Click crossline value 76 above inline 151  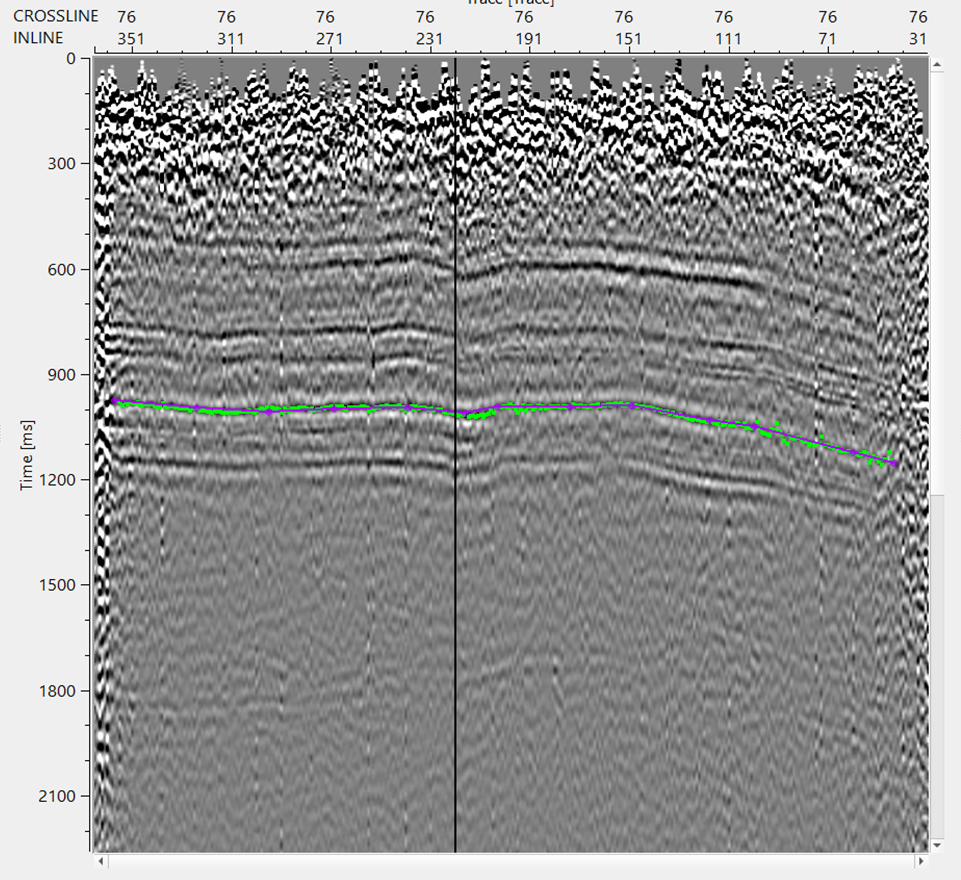click(x=623, y=16)
